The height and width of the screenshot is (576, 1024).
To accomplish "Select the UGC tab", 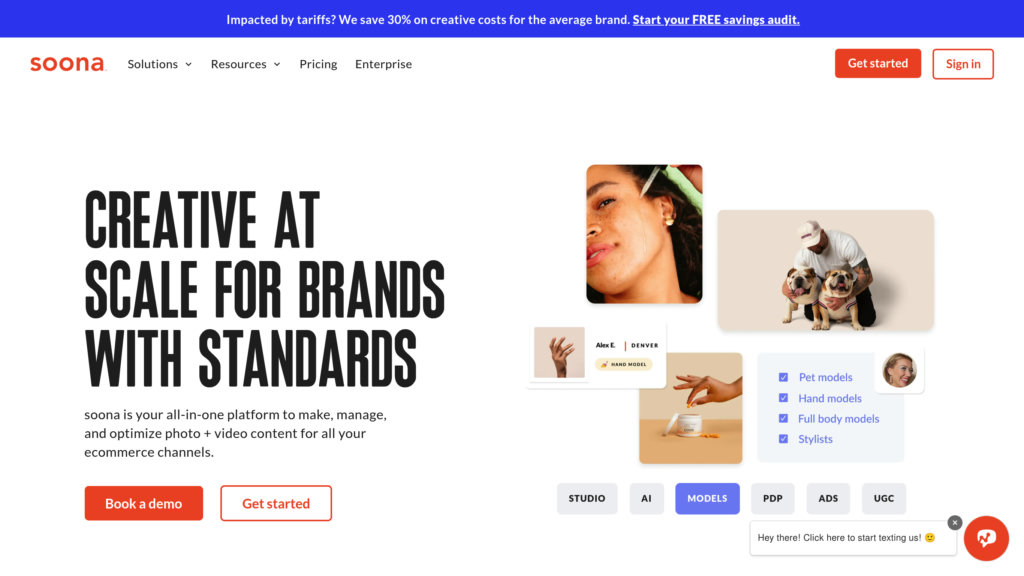I will [x=884, y=498].
